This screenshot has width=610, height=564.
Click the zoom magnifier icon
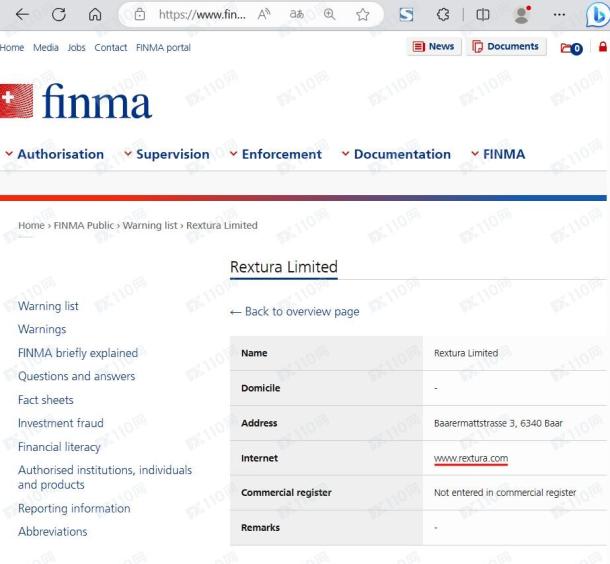330,15
